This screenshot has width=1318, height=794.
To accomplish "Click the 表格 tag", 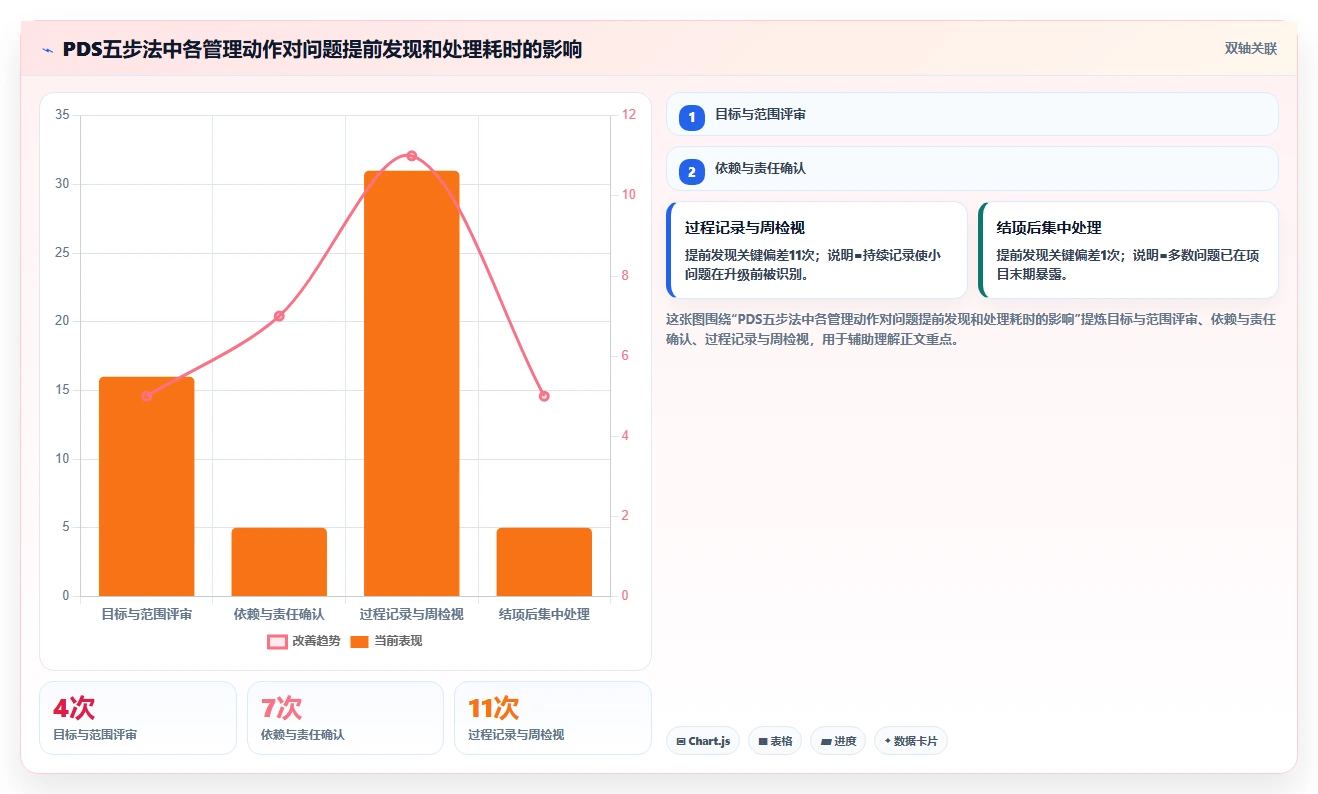I will pyautogui.click(x=775, y=741).
